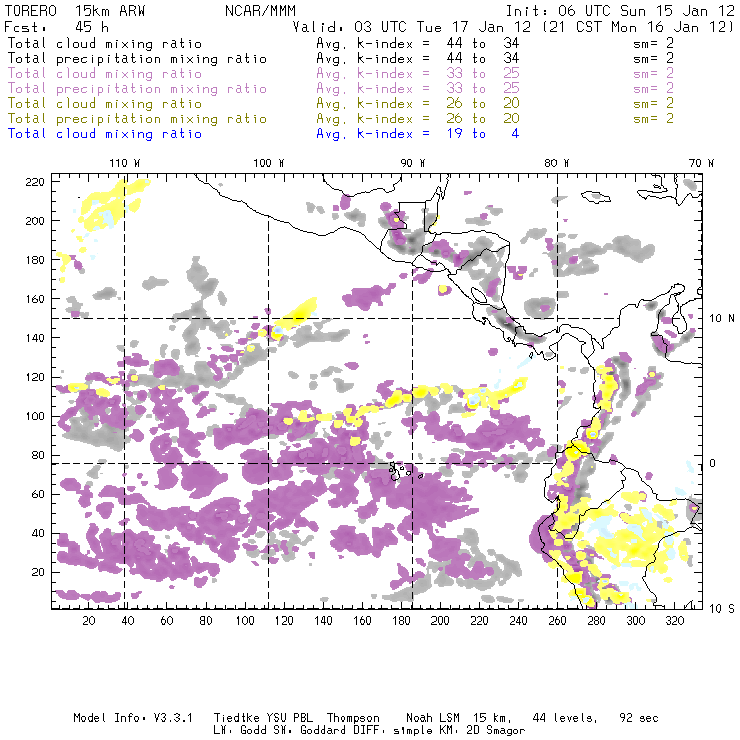The image size is (740, 740).
Task: Click "60" on the vertical axis
Action: [39, 495]
